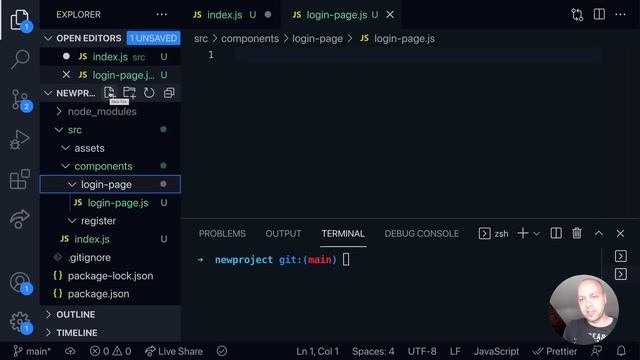Refresh the explorer file tree

point(149,93)
